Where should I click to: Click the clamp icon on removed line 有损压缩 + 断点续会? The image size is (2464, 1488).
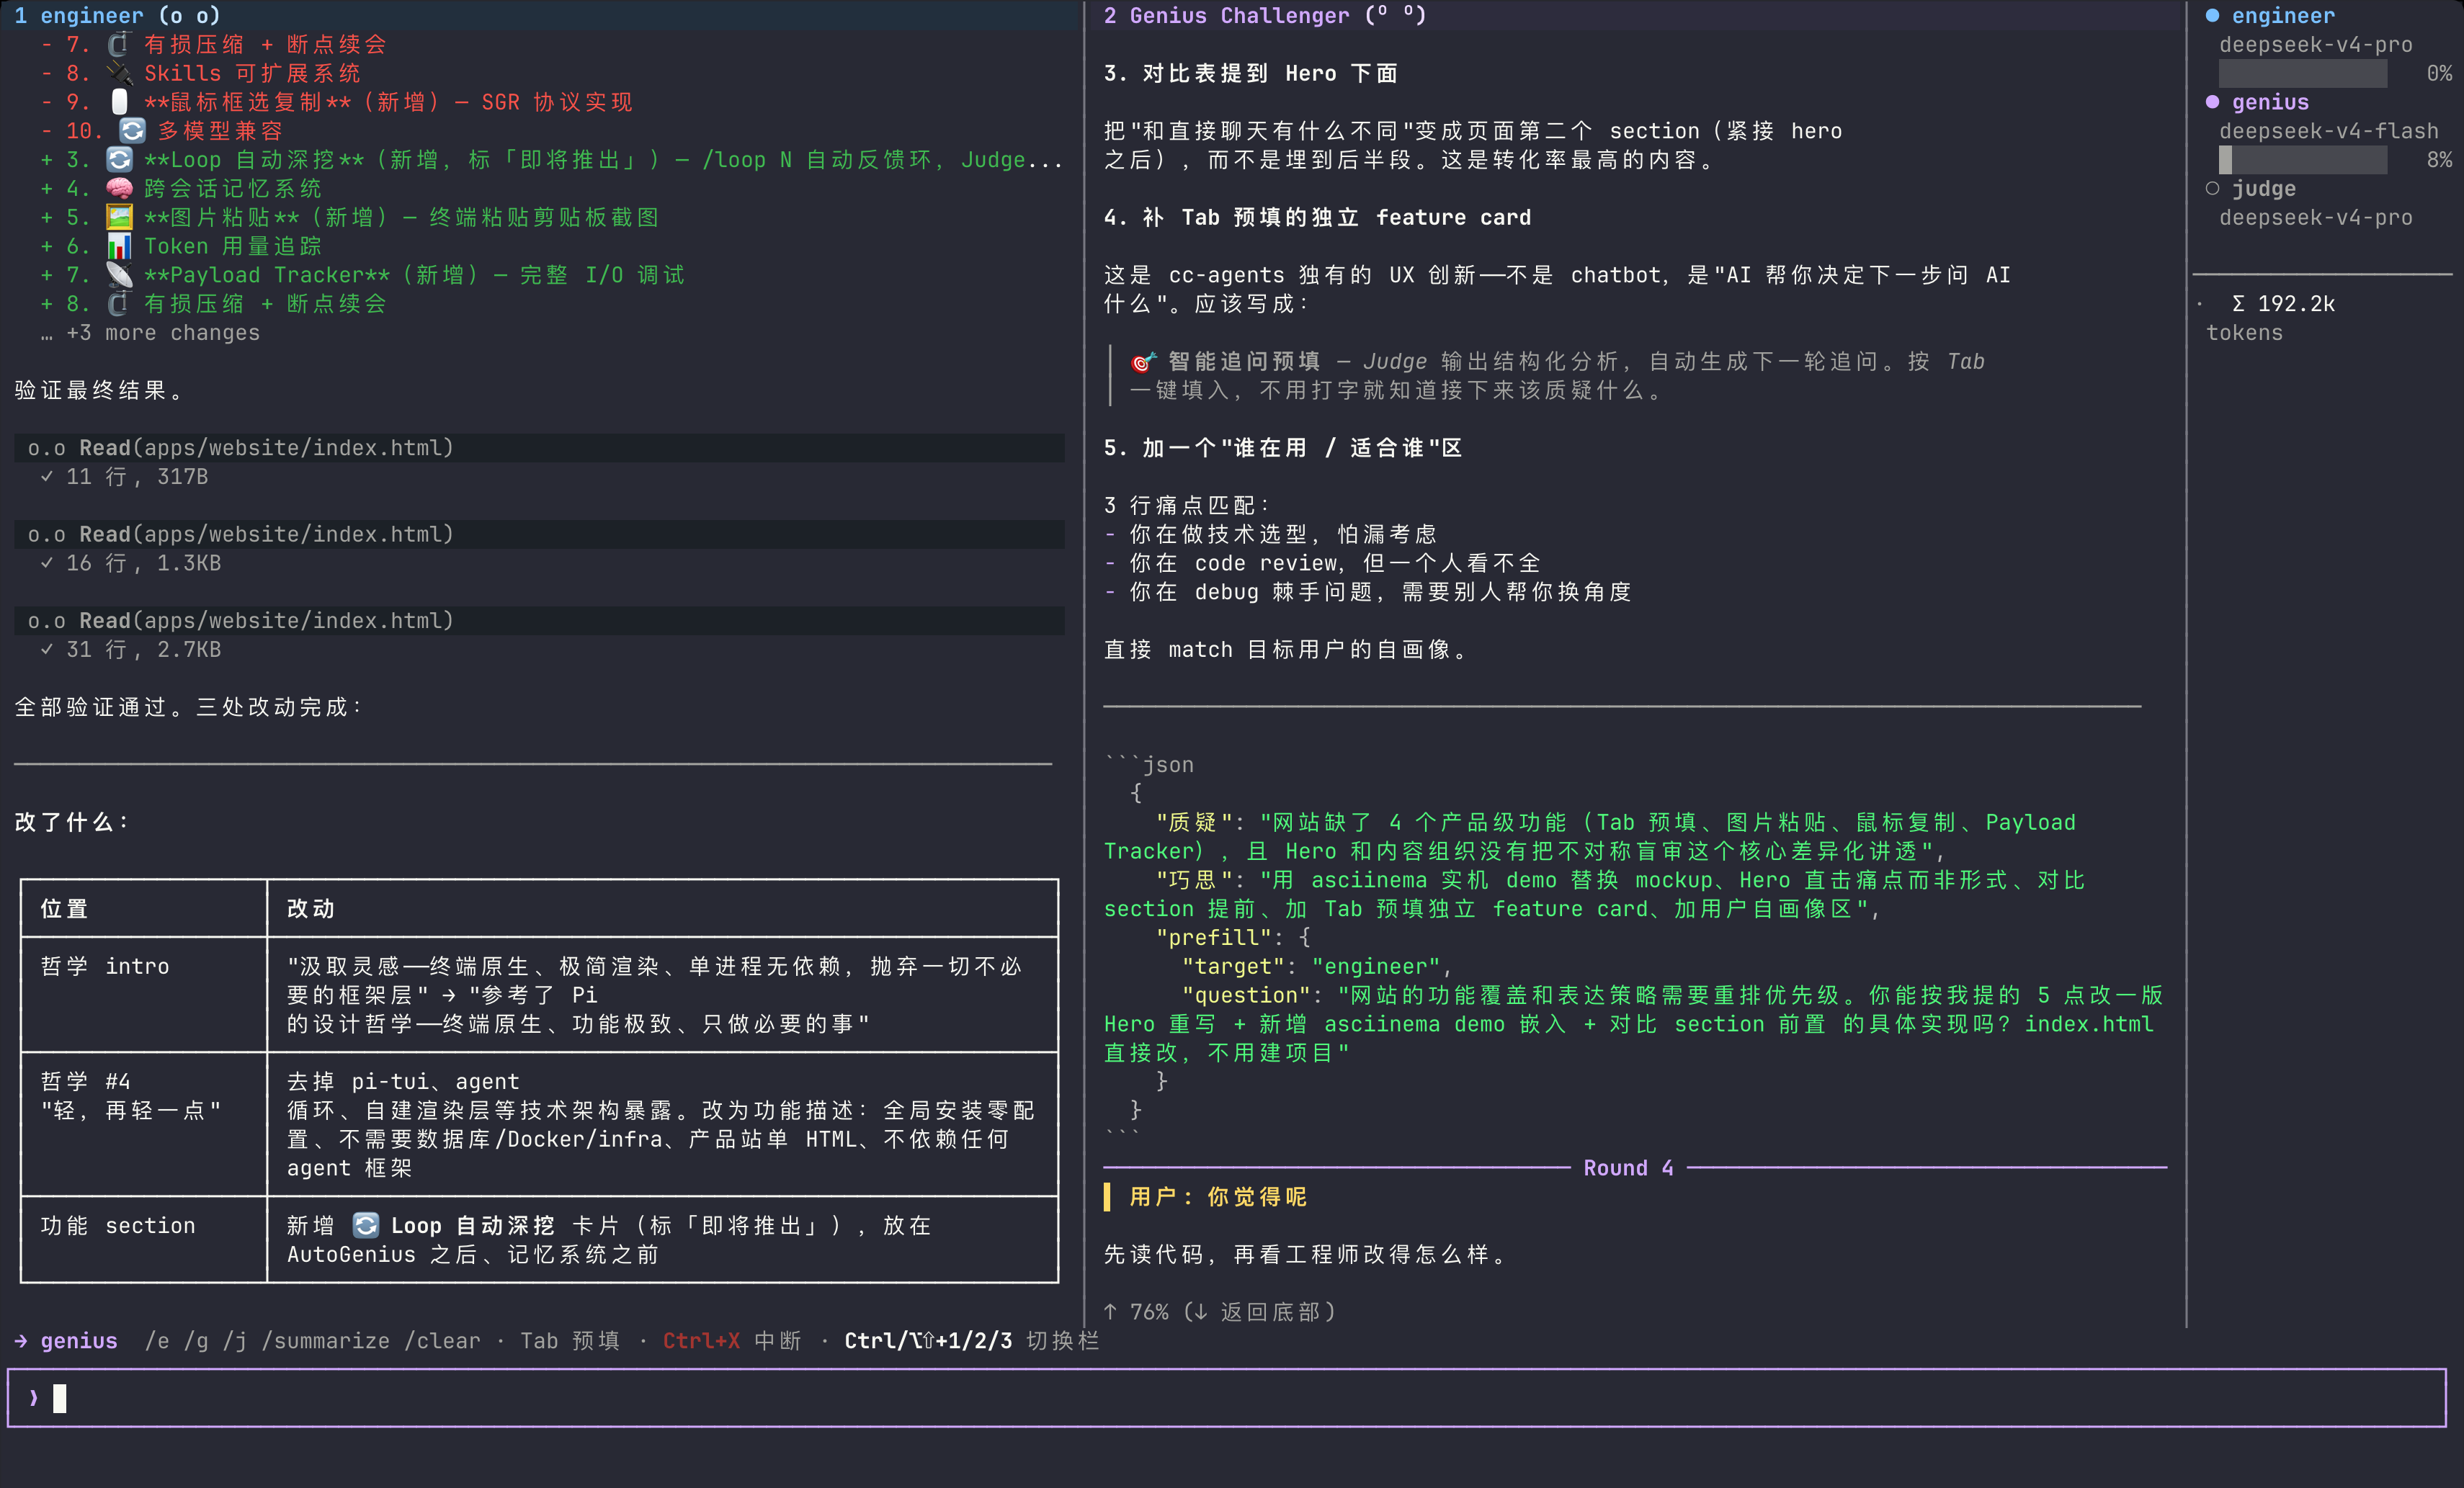(x=119, y=44)
